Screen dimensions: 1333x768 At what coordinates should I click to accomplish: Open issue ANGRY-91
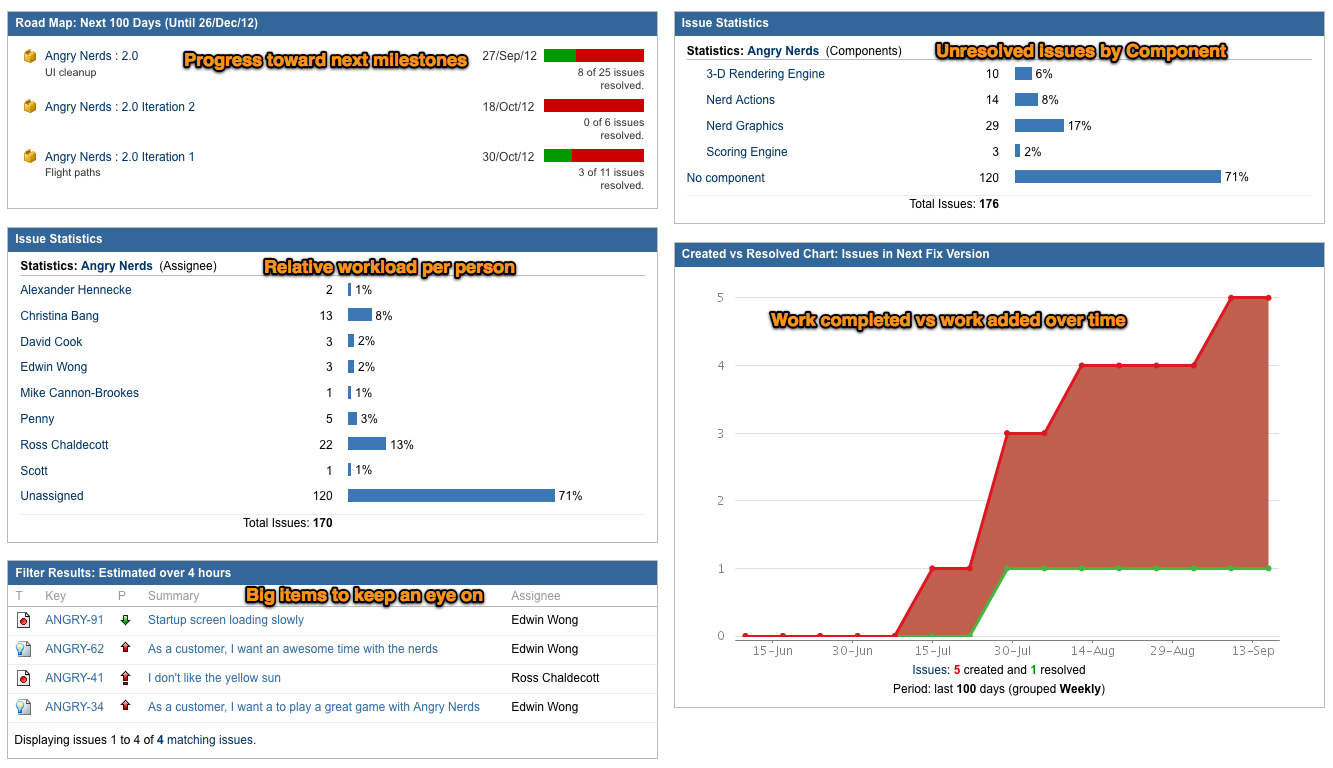pyautogui.click(x=74, y=620)
